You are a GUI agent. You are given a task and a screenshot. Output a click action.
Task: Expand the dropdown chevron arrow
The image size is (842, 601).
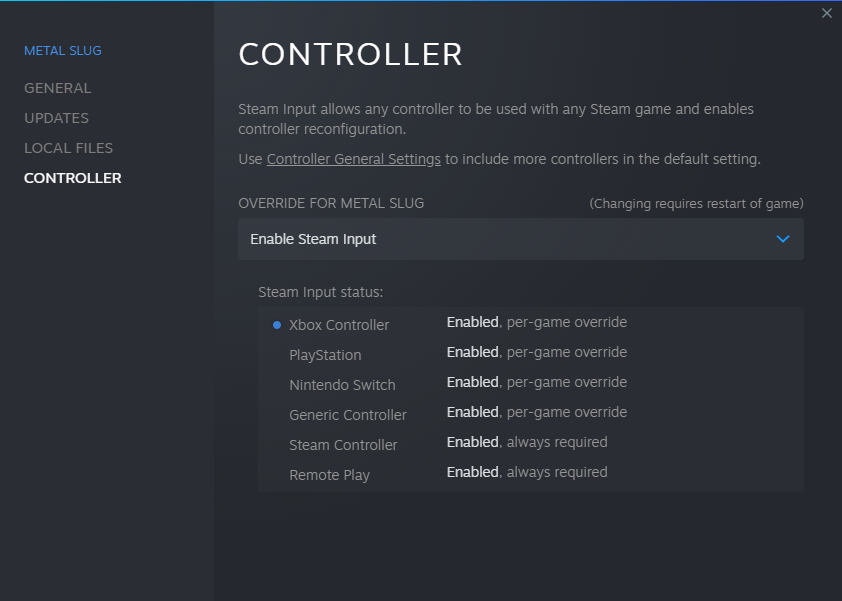783,239
